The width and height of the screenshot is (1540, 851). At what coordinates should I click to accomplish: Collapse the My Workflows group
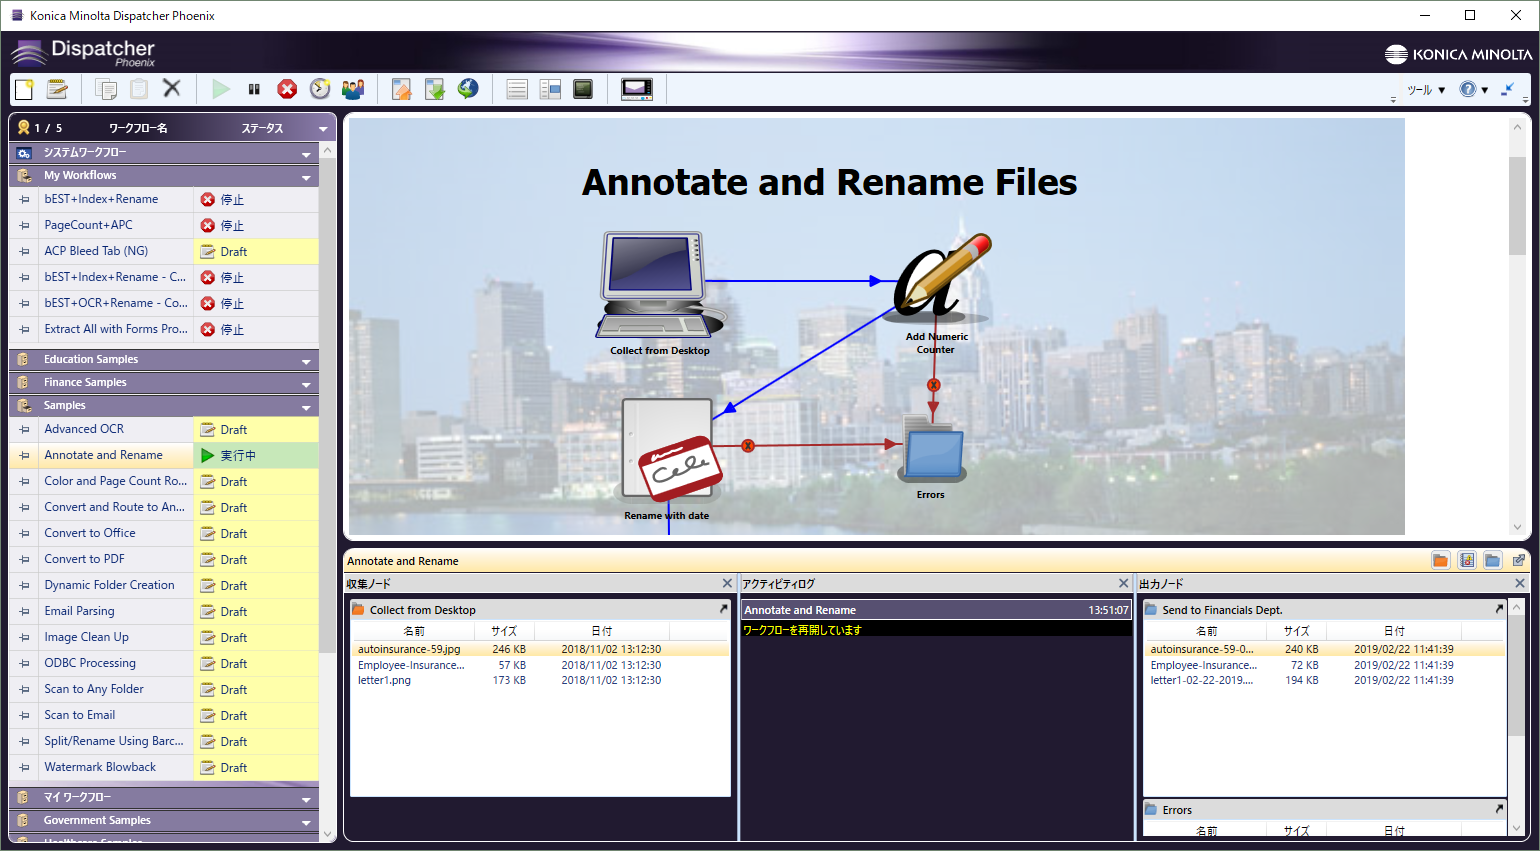point(306,177)
